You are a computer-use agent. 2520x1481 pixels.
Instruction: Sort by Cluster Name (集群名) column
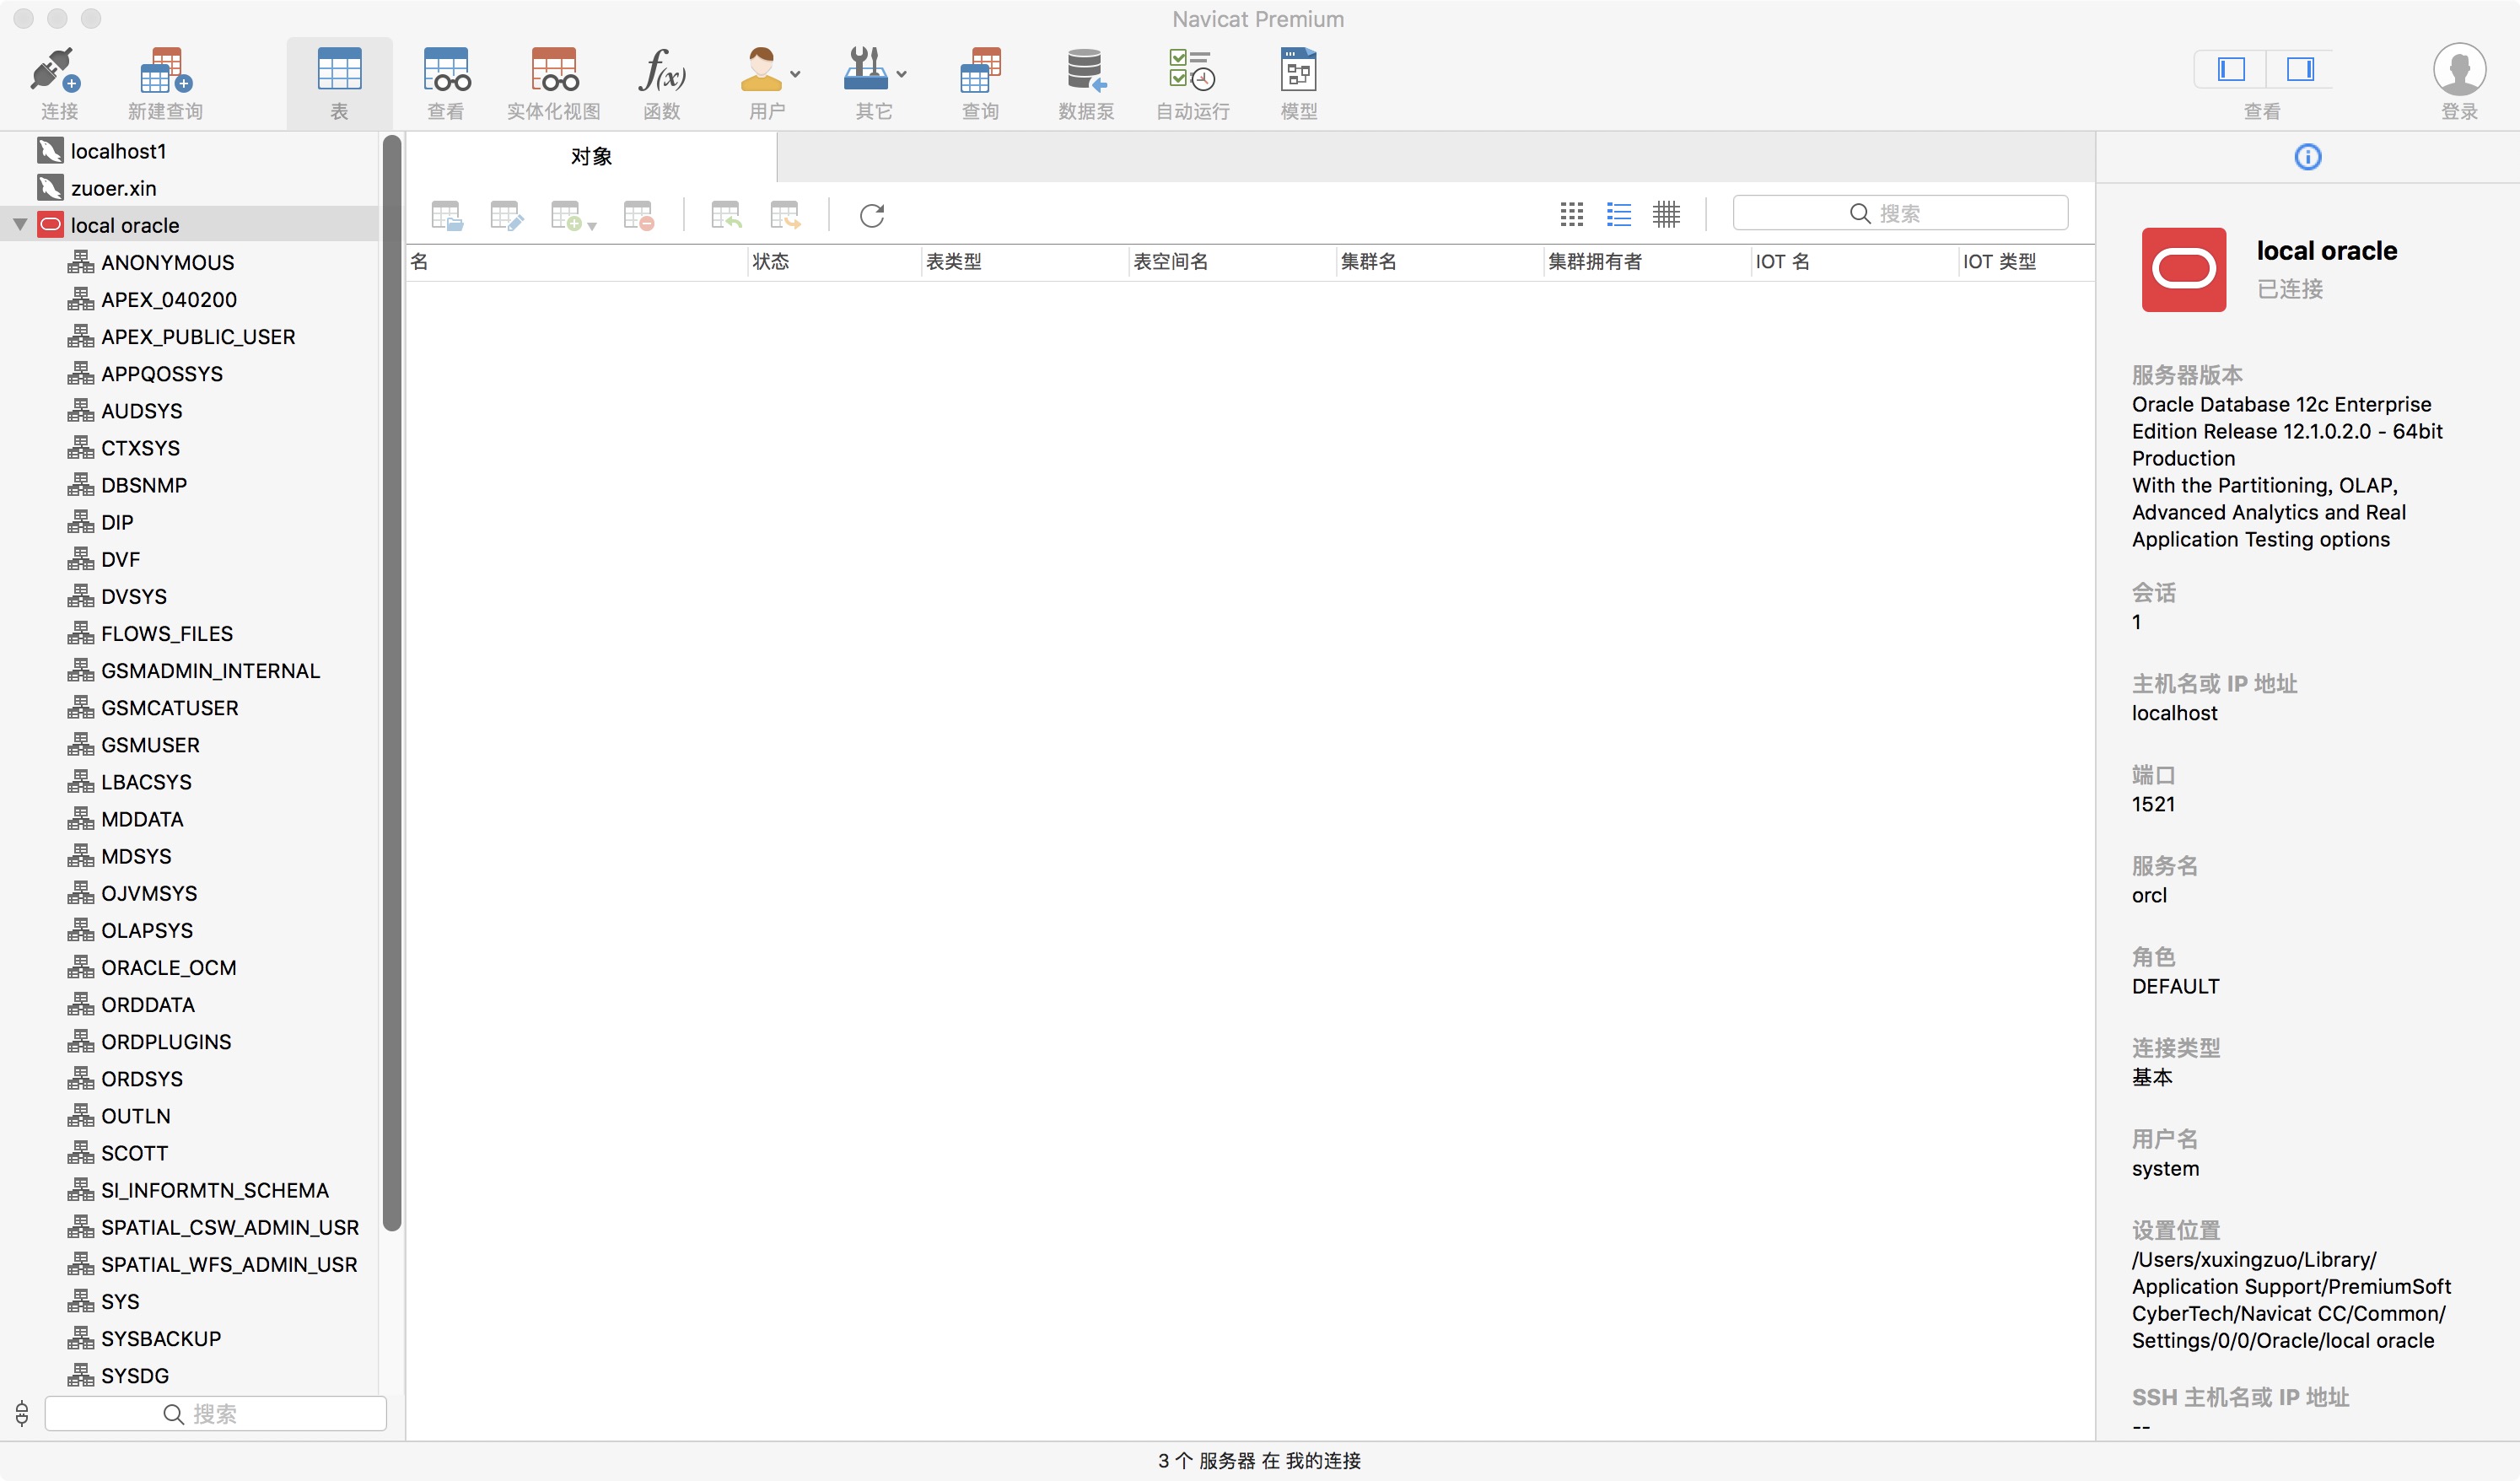[x=1440, y=262]
